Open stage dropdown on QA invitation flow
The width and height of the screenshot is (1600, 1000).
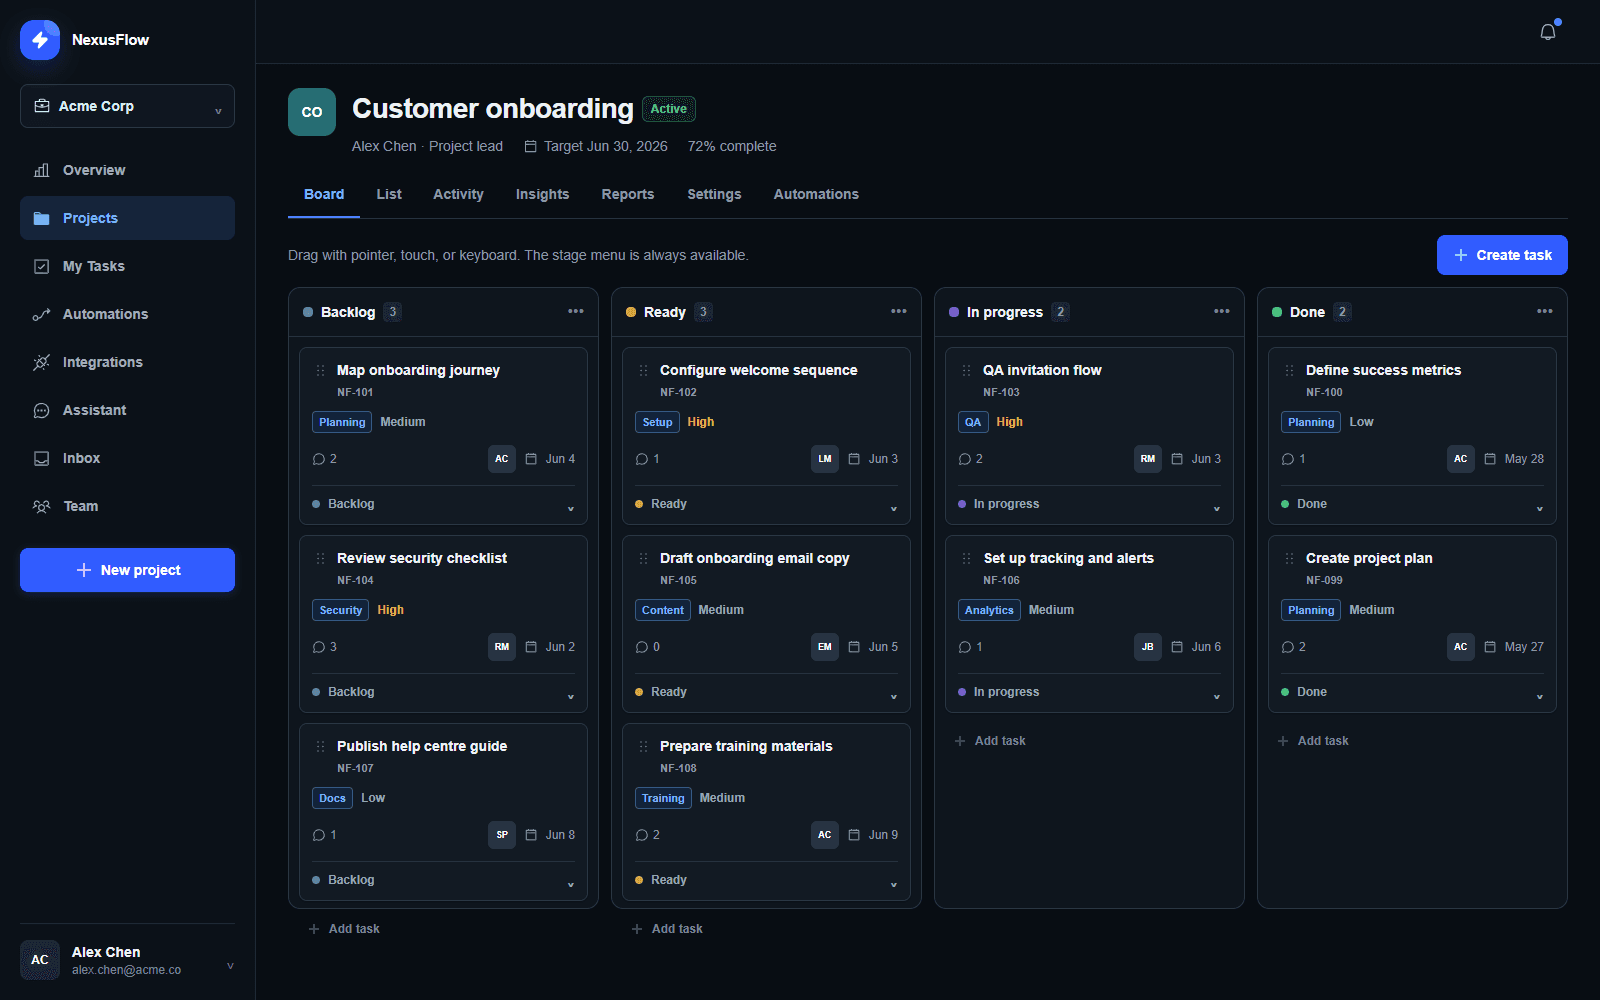(1089, 504)
